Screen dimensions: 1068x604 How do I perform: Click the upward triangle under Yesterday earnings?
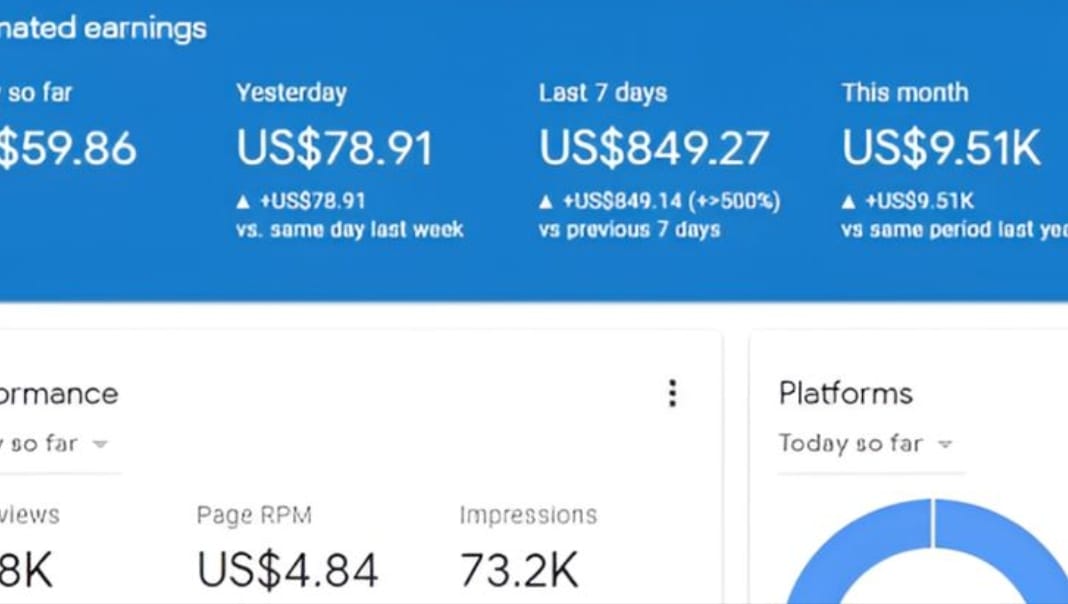(x=243, y=202)
